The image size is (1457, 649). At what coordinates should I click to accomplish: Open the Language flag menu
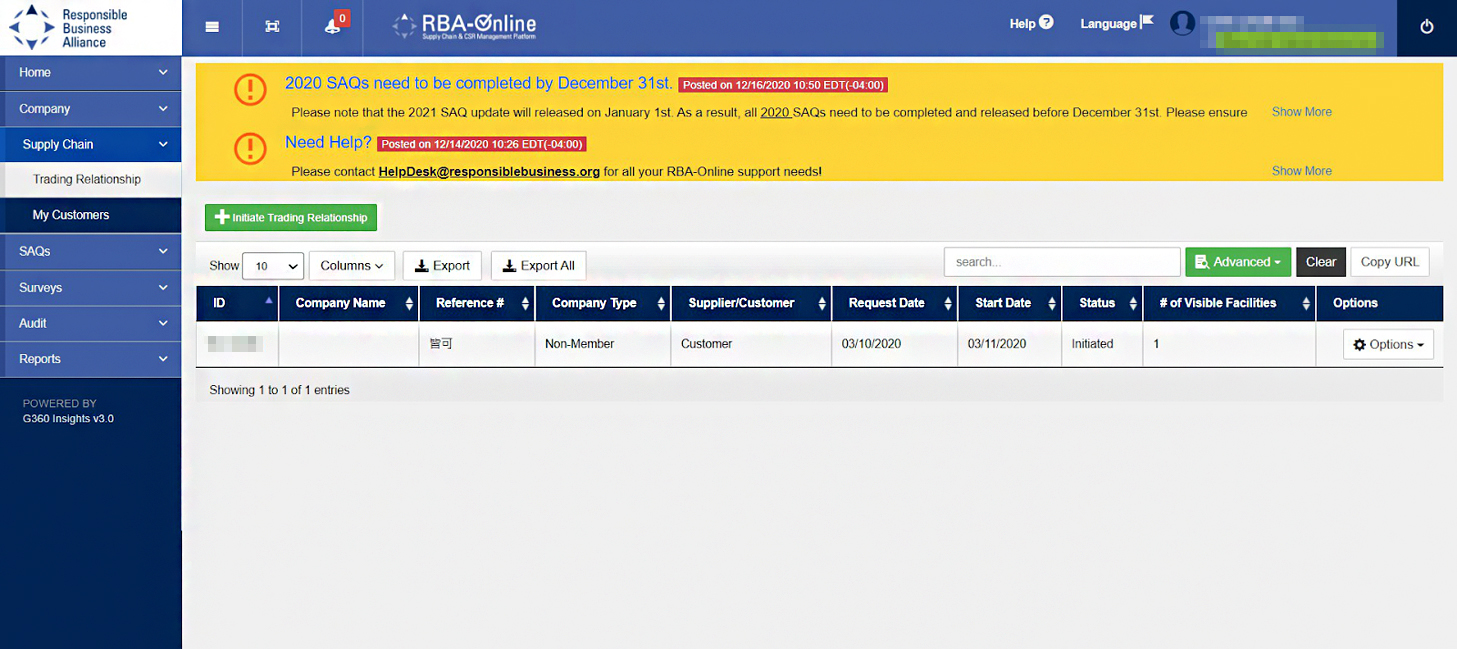[x=1116, y=23]
